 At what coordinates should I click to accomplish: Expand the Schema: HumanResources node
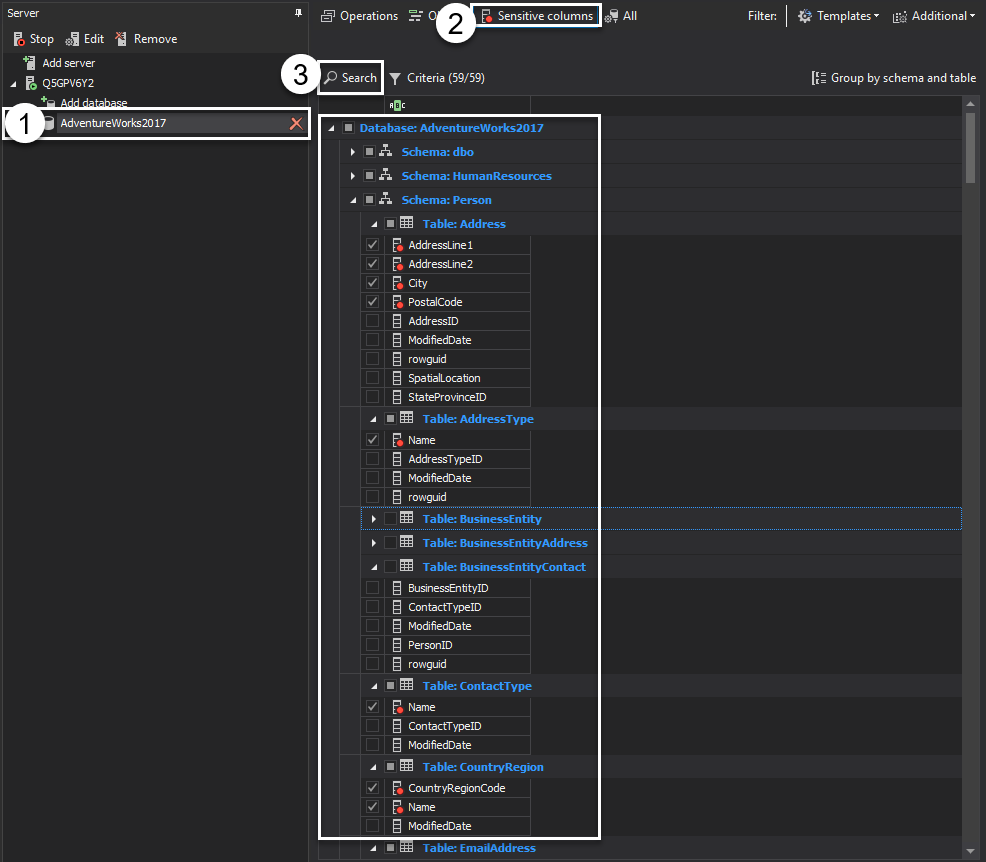tap(353, 176)
